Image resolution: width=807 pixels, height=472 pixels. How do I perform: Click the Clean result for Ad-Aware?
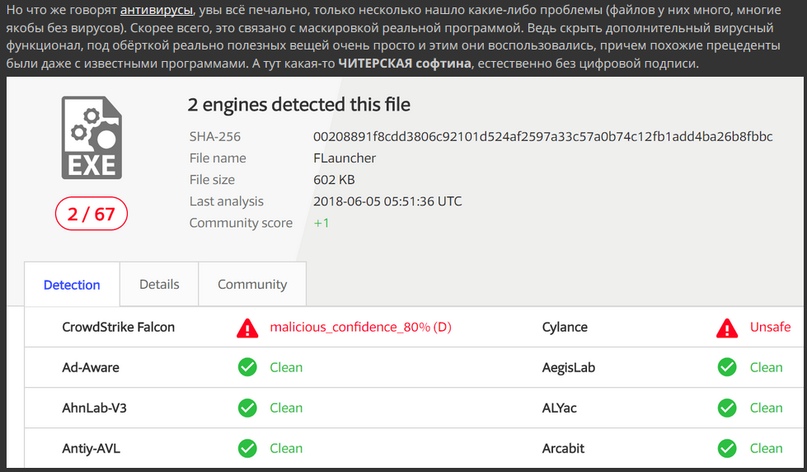point(286,368)
